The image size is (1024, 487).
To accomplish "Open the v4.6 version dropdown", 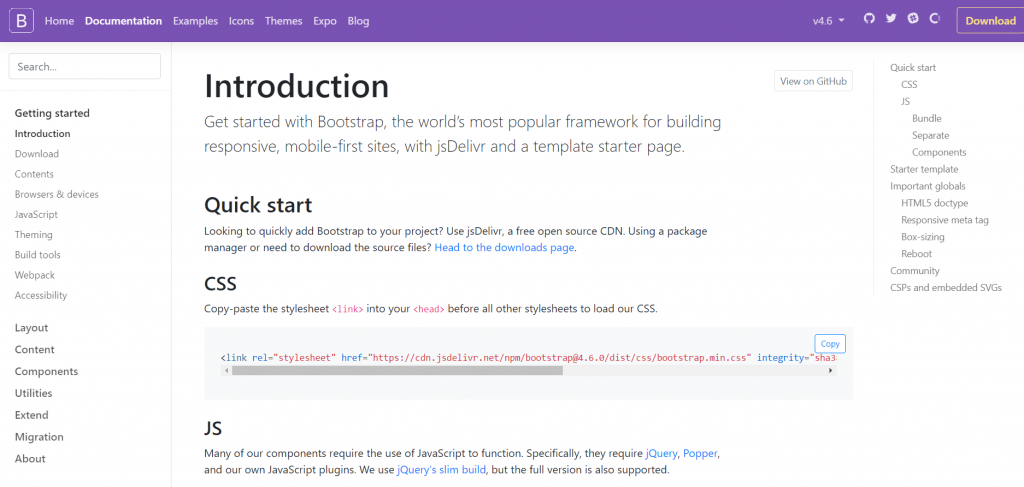I will coord(829,21).
